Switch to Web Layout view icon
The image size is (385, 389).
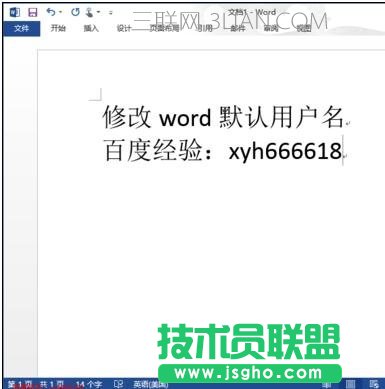point(374,384)
